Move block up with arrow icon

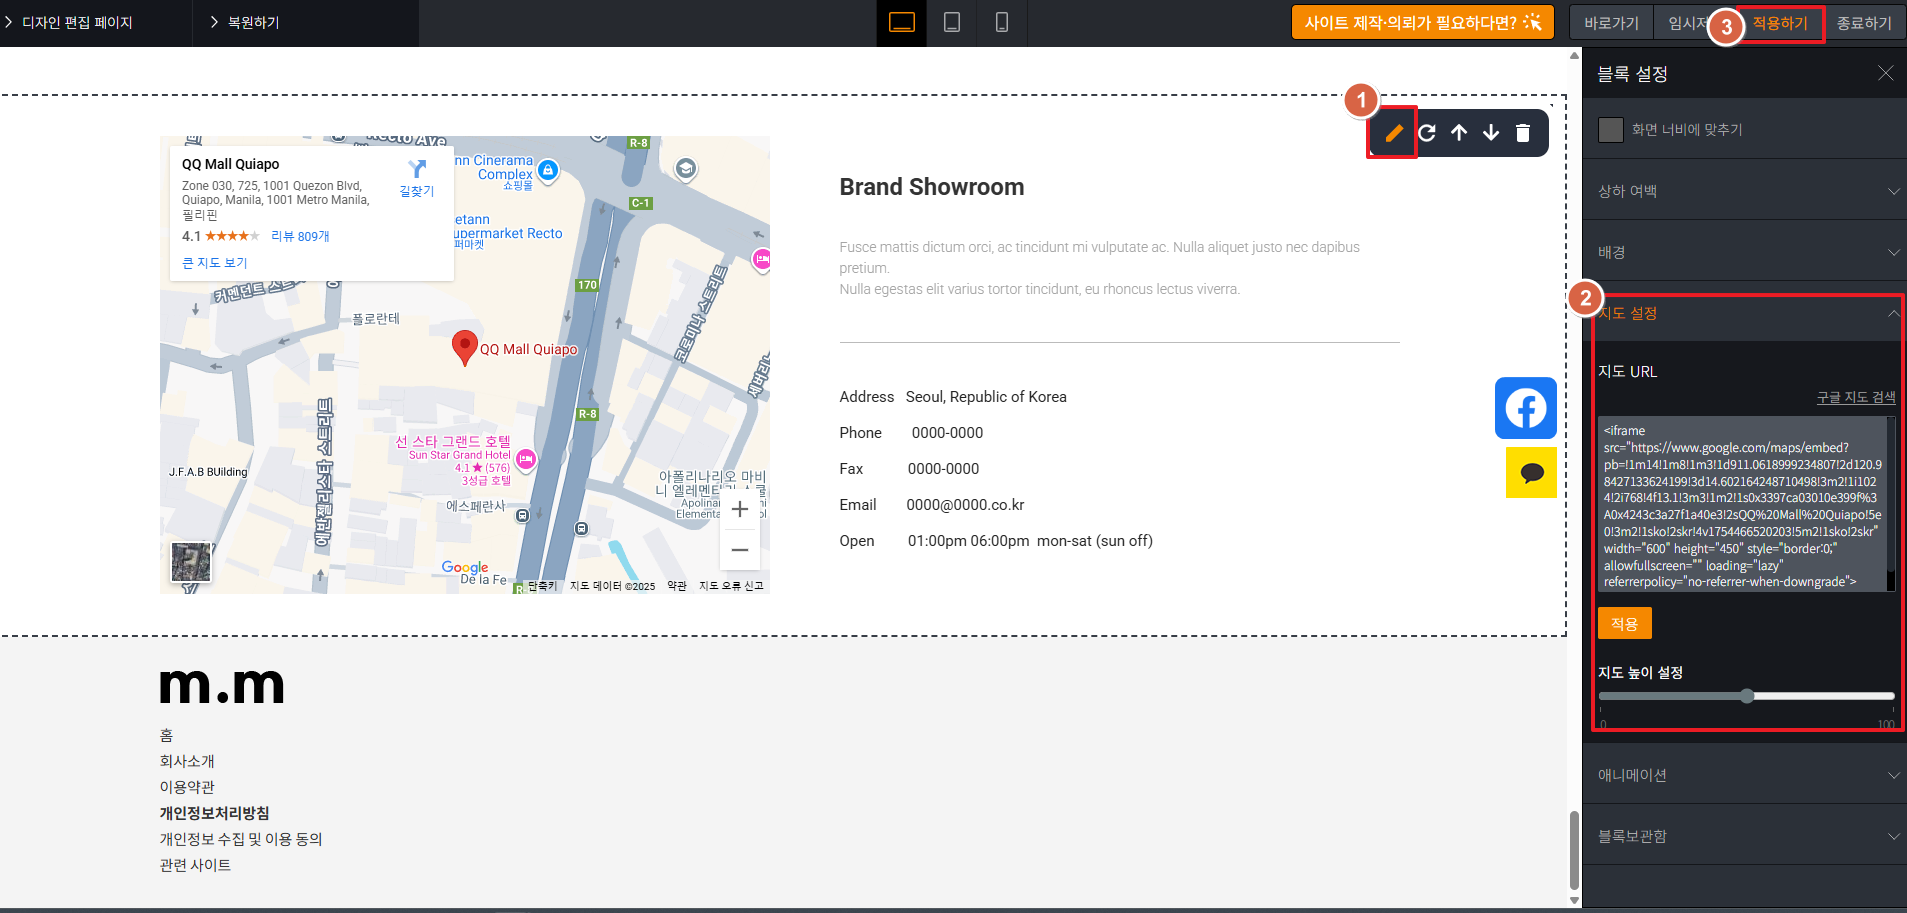(1459, 133)
